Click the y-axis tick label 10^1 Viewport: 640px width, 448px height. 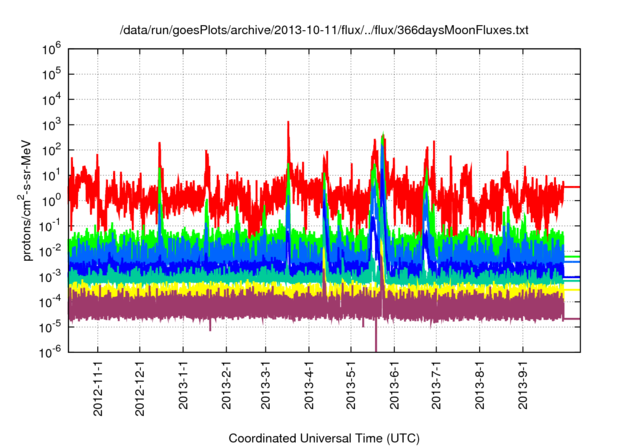coord(51,175)
